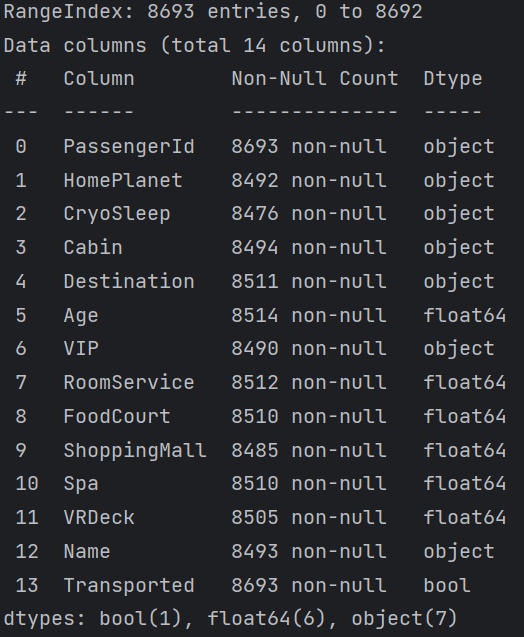Click the 'Data columns (total 14 columns)' text
Image resolution: width=524 pixels, height=637 pixels.
(195, 46)
